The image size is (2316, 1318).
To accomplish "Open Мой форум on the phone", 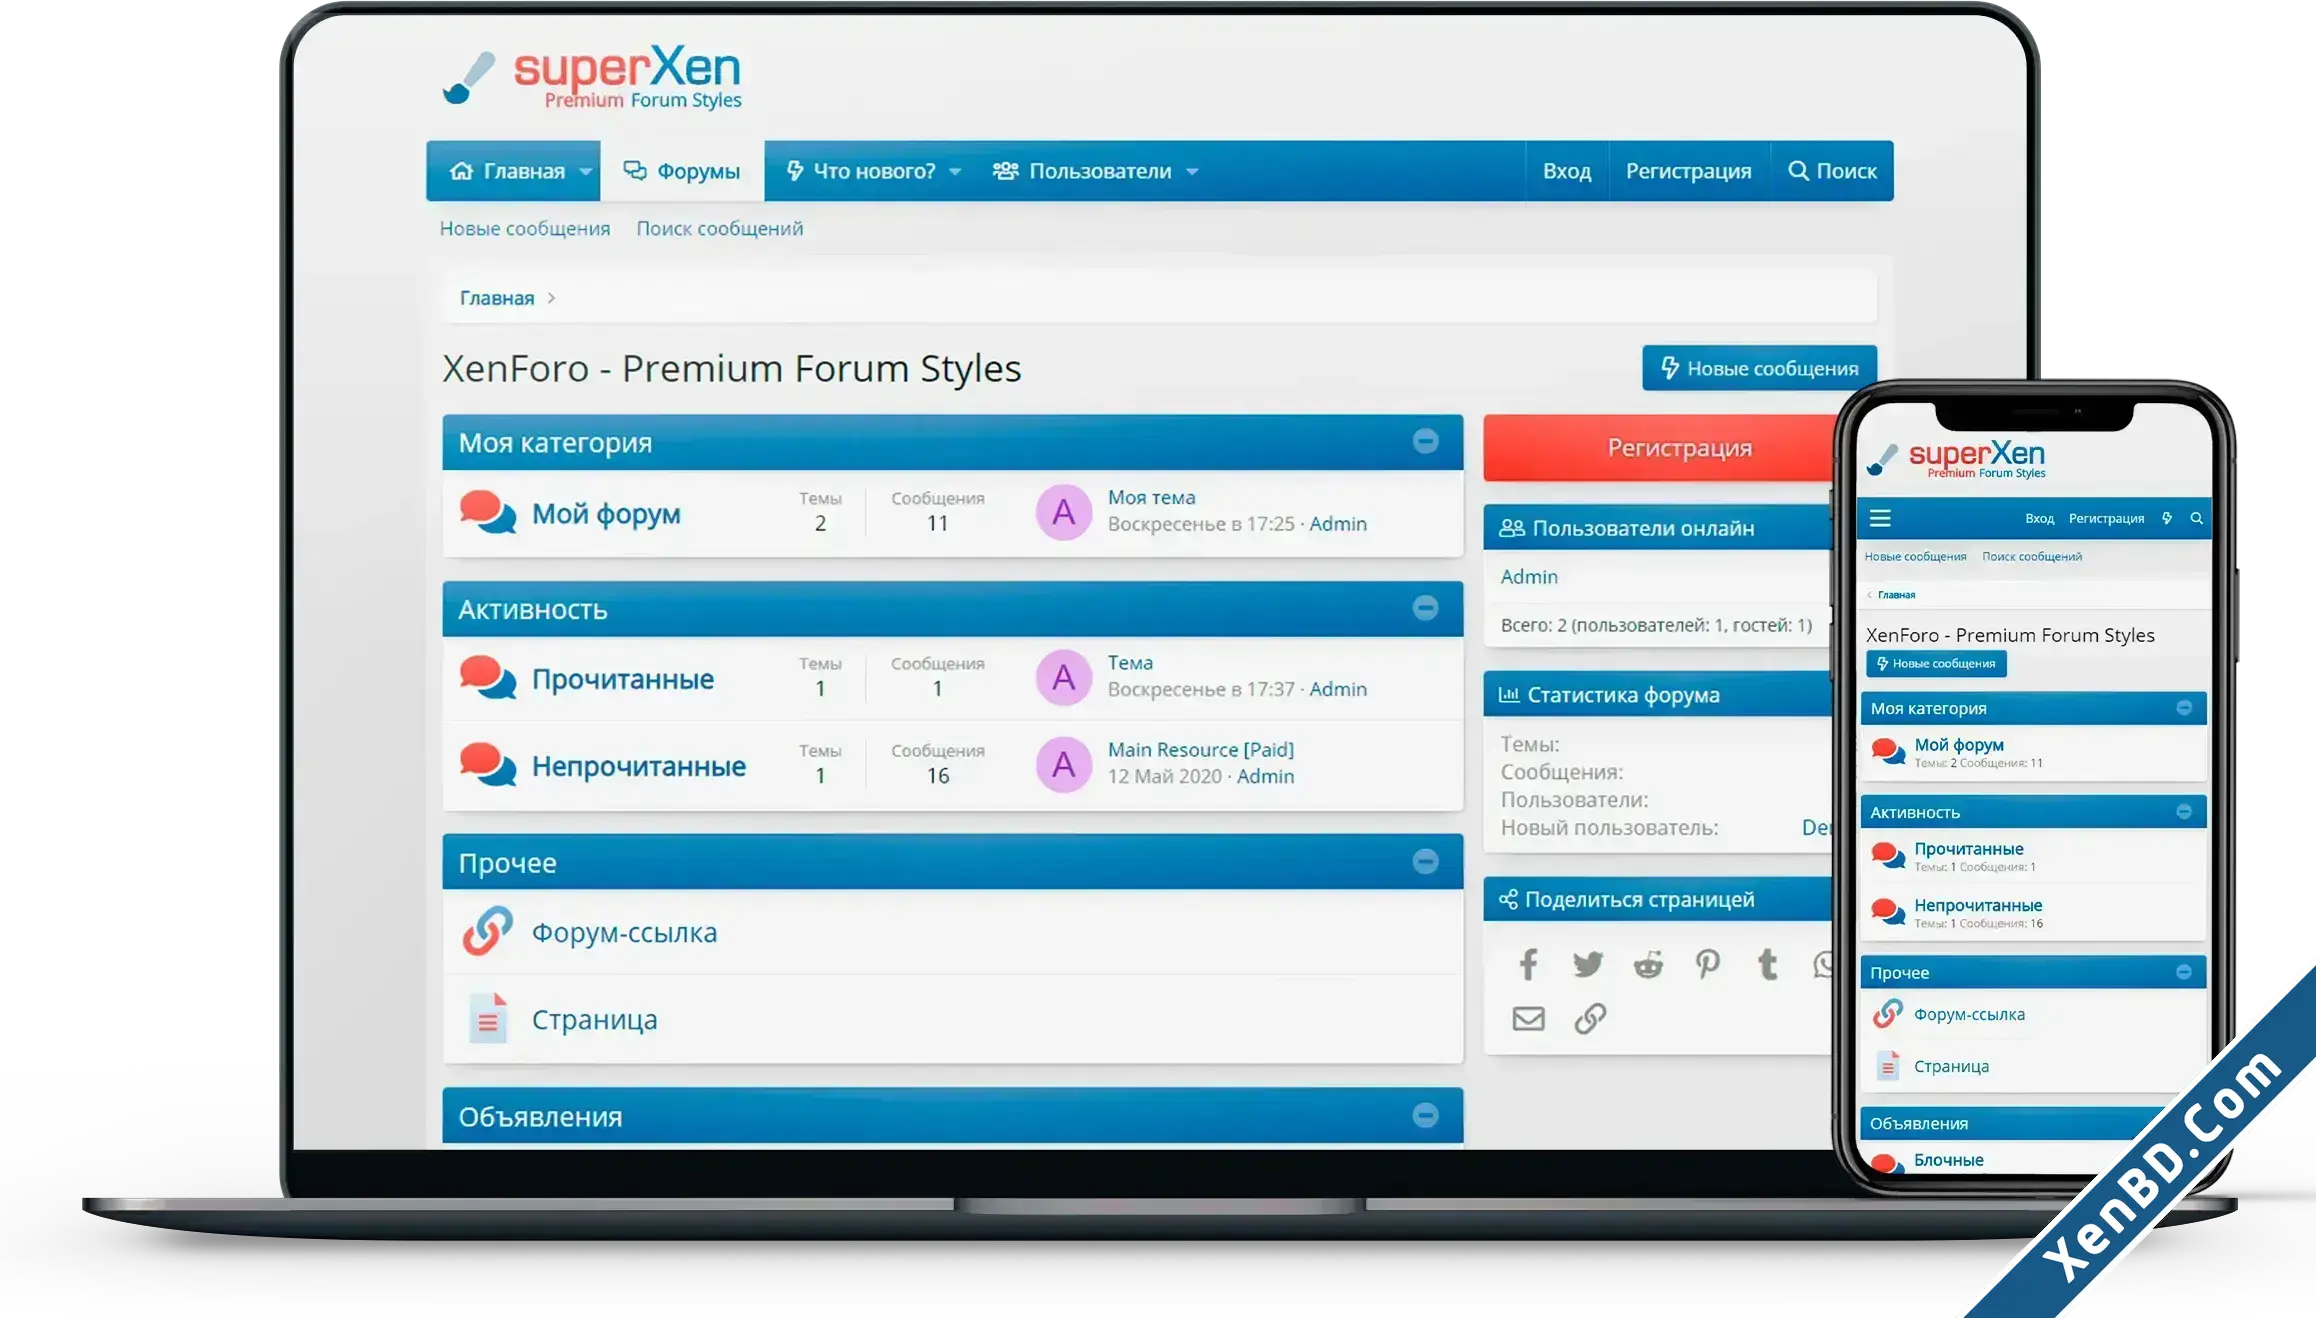I will pyautogui.click(x=1958, y=745).
